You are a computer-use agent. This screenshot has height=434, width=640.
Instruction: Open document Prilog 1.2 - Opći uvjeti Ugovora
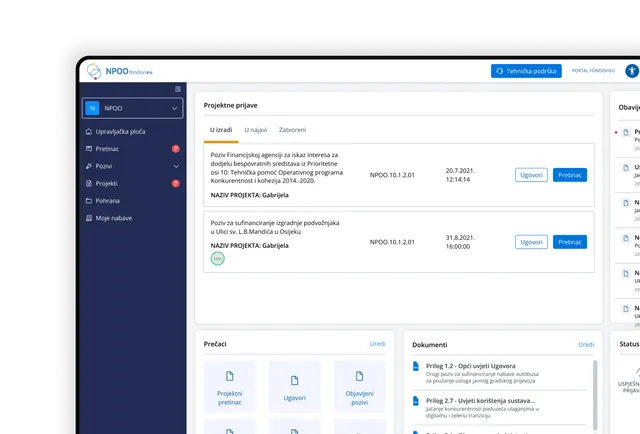point(470,366)
